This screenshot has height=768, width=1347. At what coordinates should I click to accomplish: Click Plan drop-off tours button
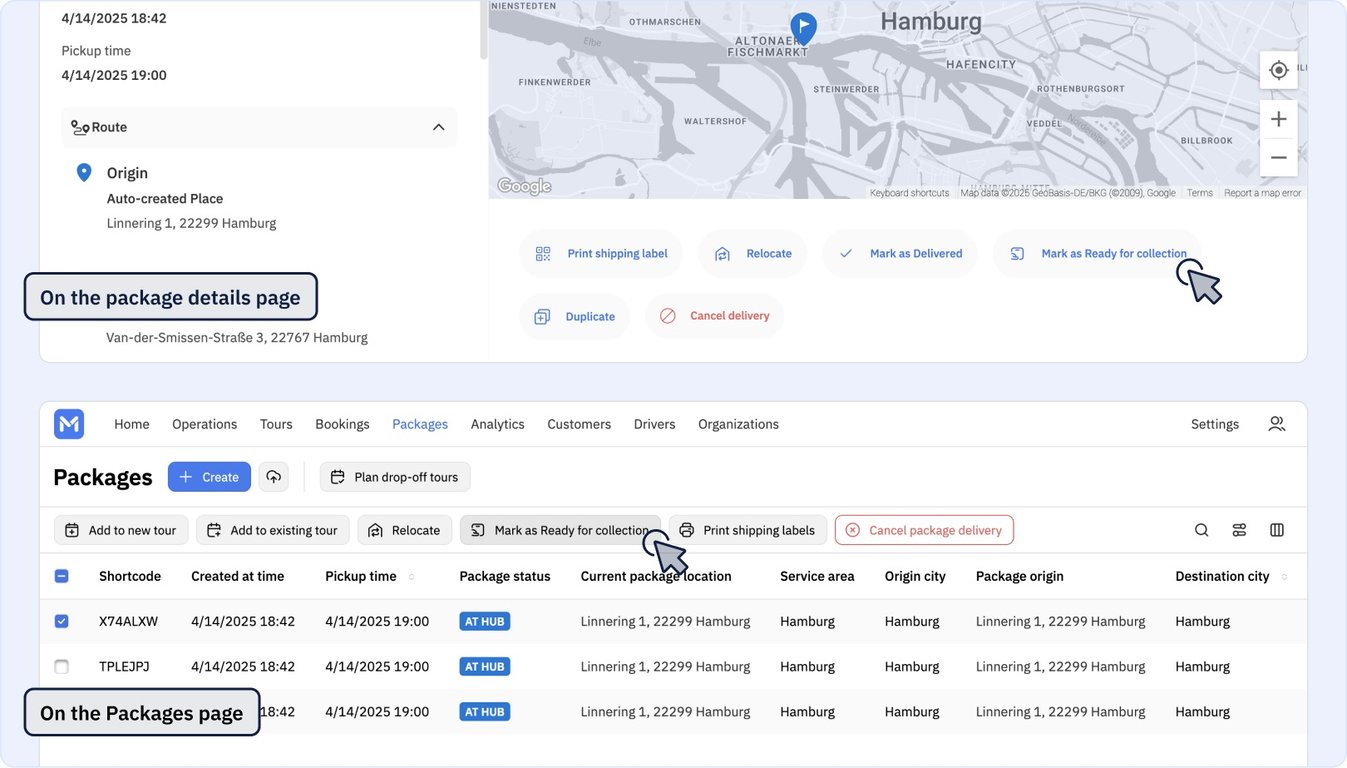395,477
